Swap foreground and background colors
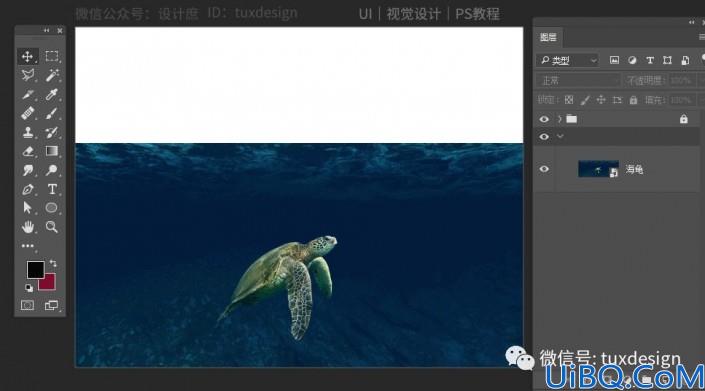Viewport: 705px width, 391px height. (53, 263)
